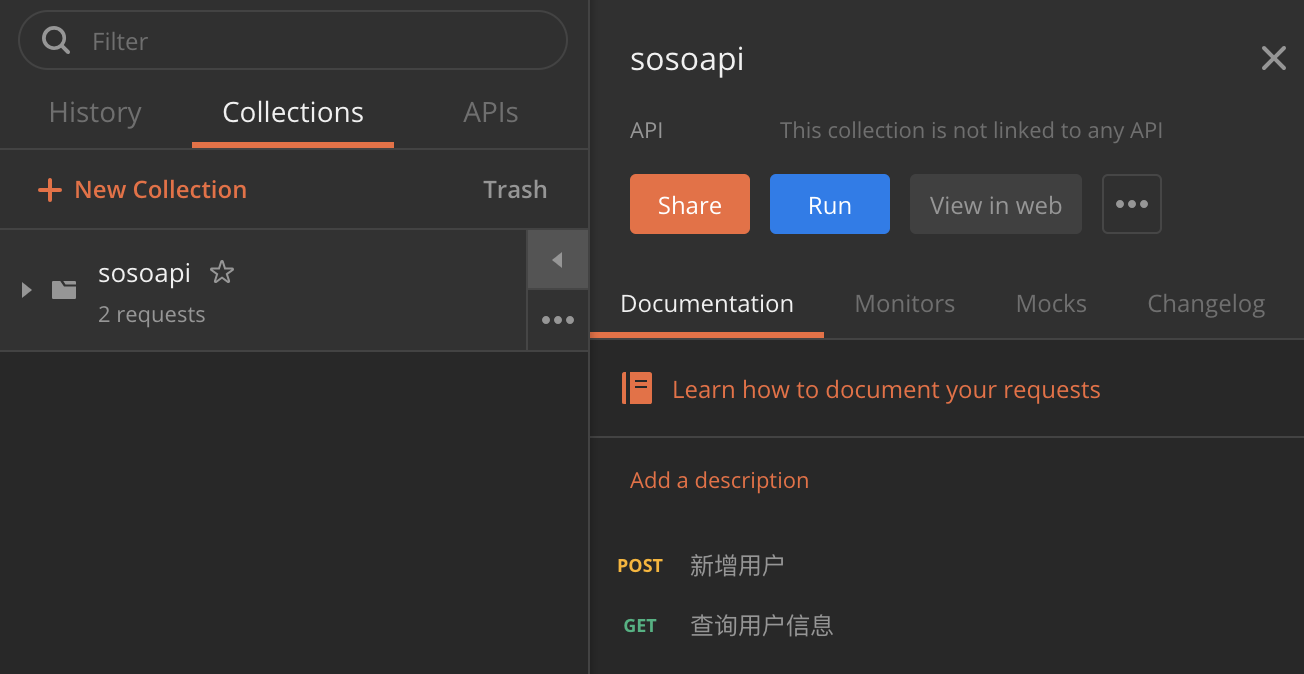This screenshot has width=1304, height=674.
Task: Switch to the History tab
Action: (x=95, y=112)
